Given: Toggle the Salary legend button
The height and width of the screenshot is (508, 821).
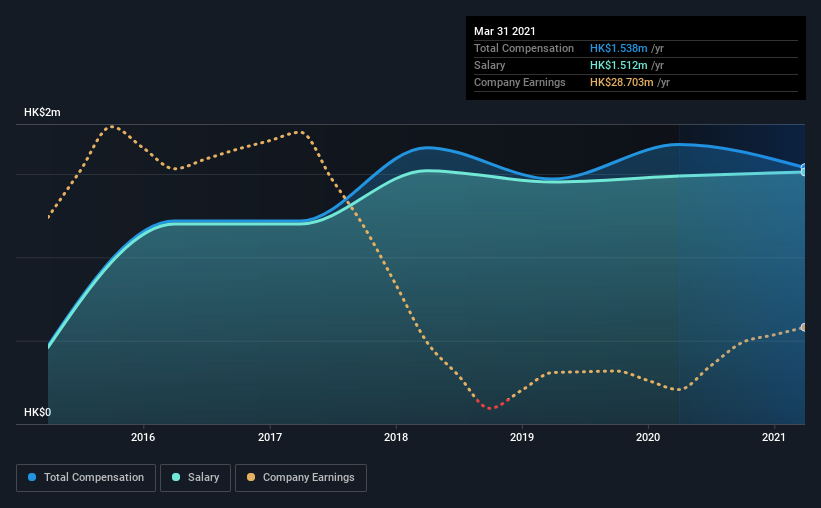Looking at the screenshot, I should pos(195,478).
